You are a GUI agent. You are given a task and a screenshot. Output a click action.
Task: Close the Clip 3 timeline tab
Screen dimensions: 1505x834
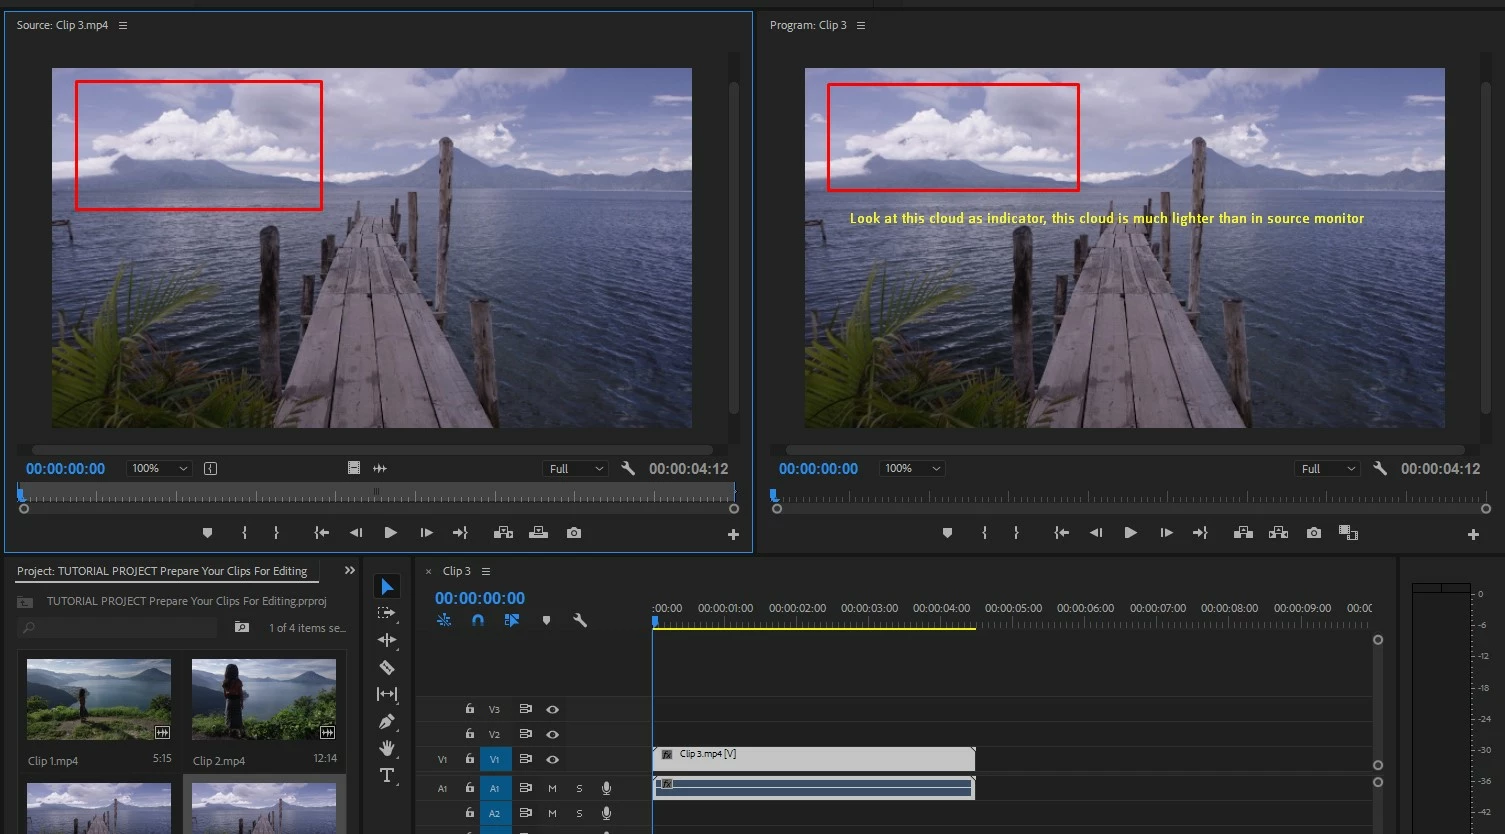coord(428,572)
